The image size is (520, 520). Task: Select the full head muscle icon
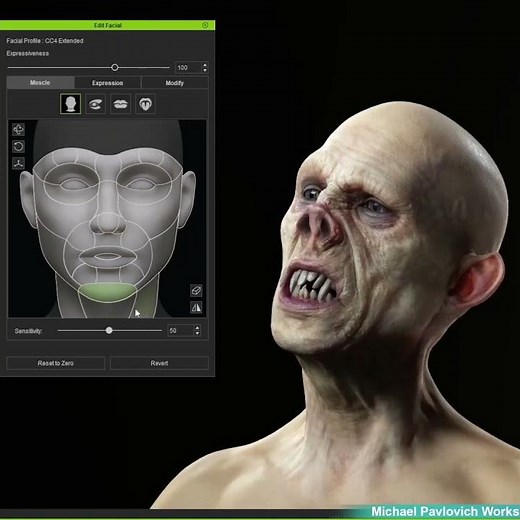click(70, 104)
